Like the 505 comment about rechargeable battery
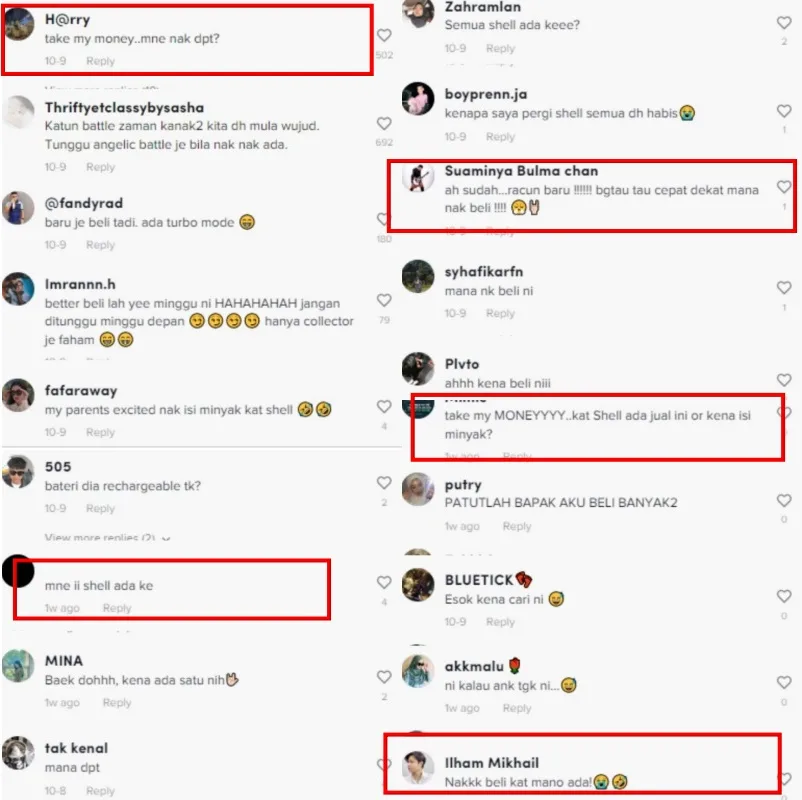This screenshot has width=802, height=800. point(384,483)
